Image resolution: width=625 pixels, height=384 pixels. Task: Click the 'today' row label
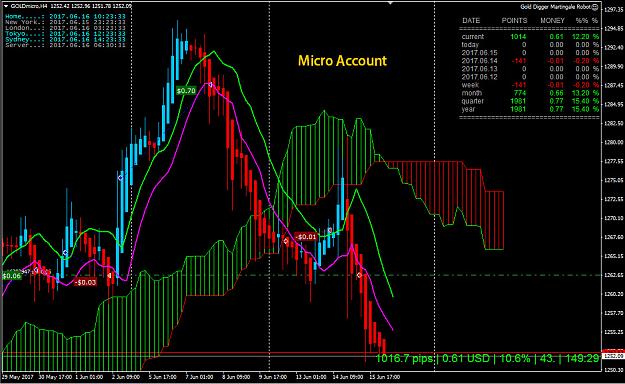(470, 45)
